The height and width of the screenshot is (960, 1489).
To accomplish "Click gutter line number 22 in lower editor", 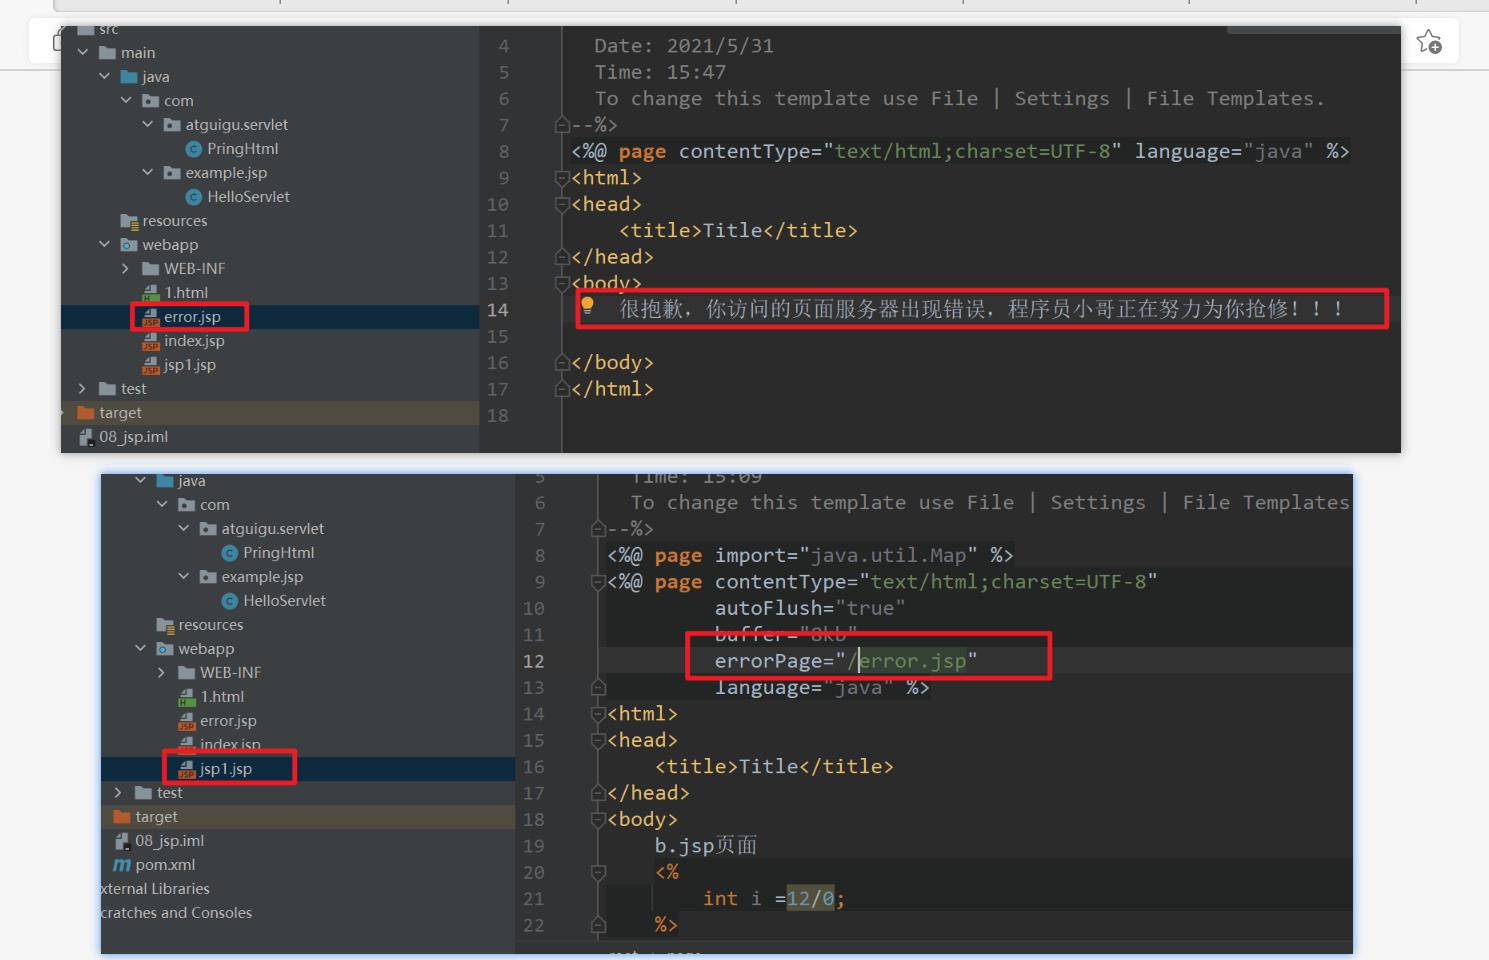I will (534, 925).
